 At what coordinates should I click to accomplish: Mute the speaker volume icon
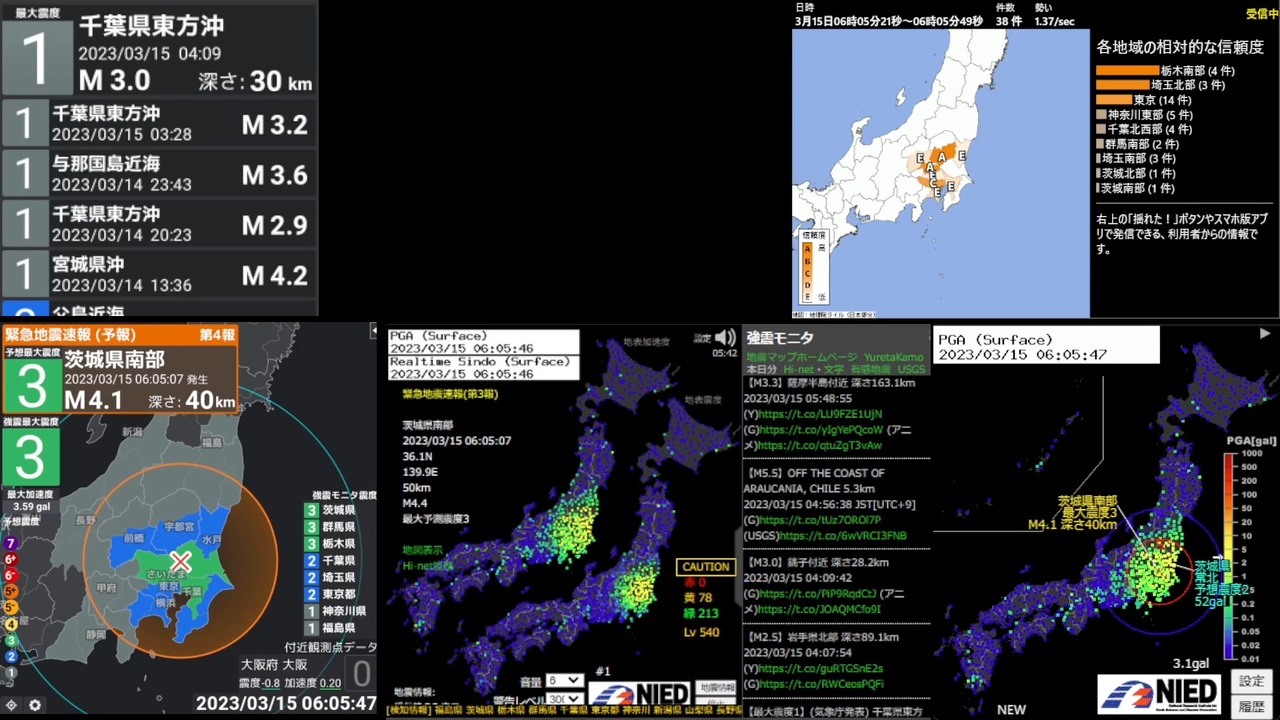[x=725, y=338]
